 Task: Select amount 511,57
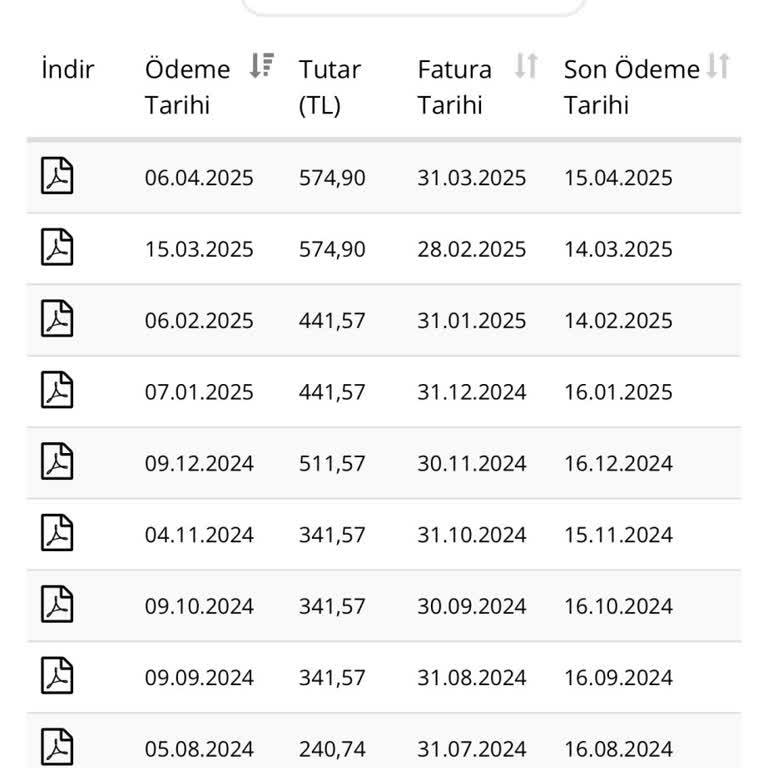point(332,464)
